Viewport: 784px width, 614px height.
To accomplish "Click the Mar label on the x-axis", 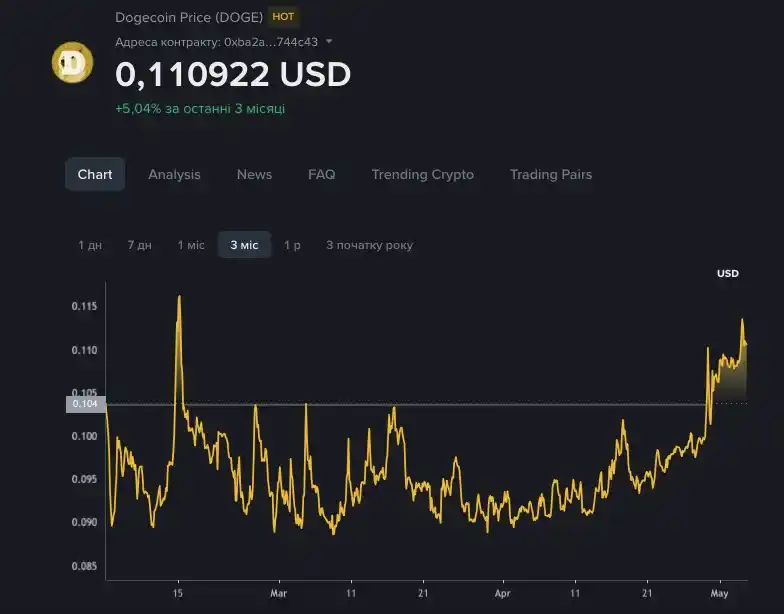I will (x=278, y=594).
